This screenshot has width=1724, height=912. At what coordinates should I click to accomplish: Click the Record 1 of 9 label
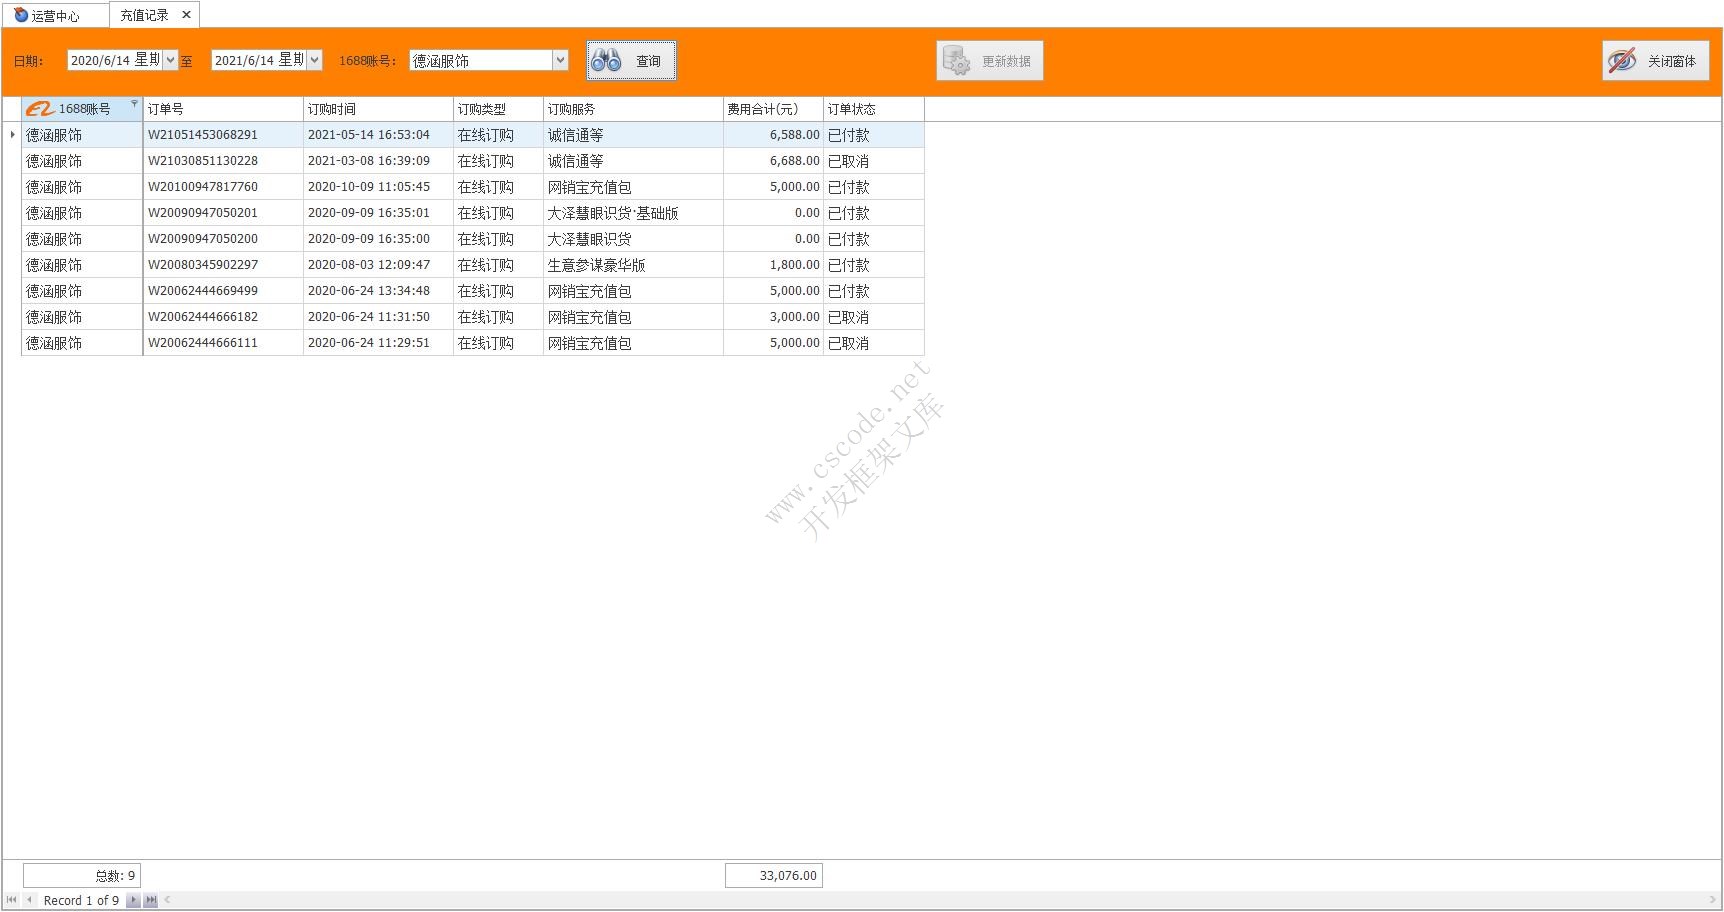point(81,900)
